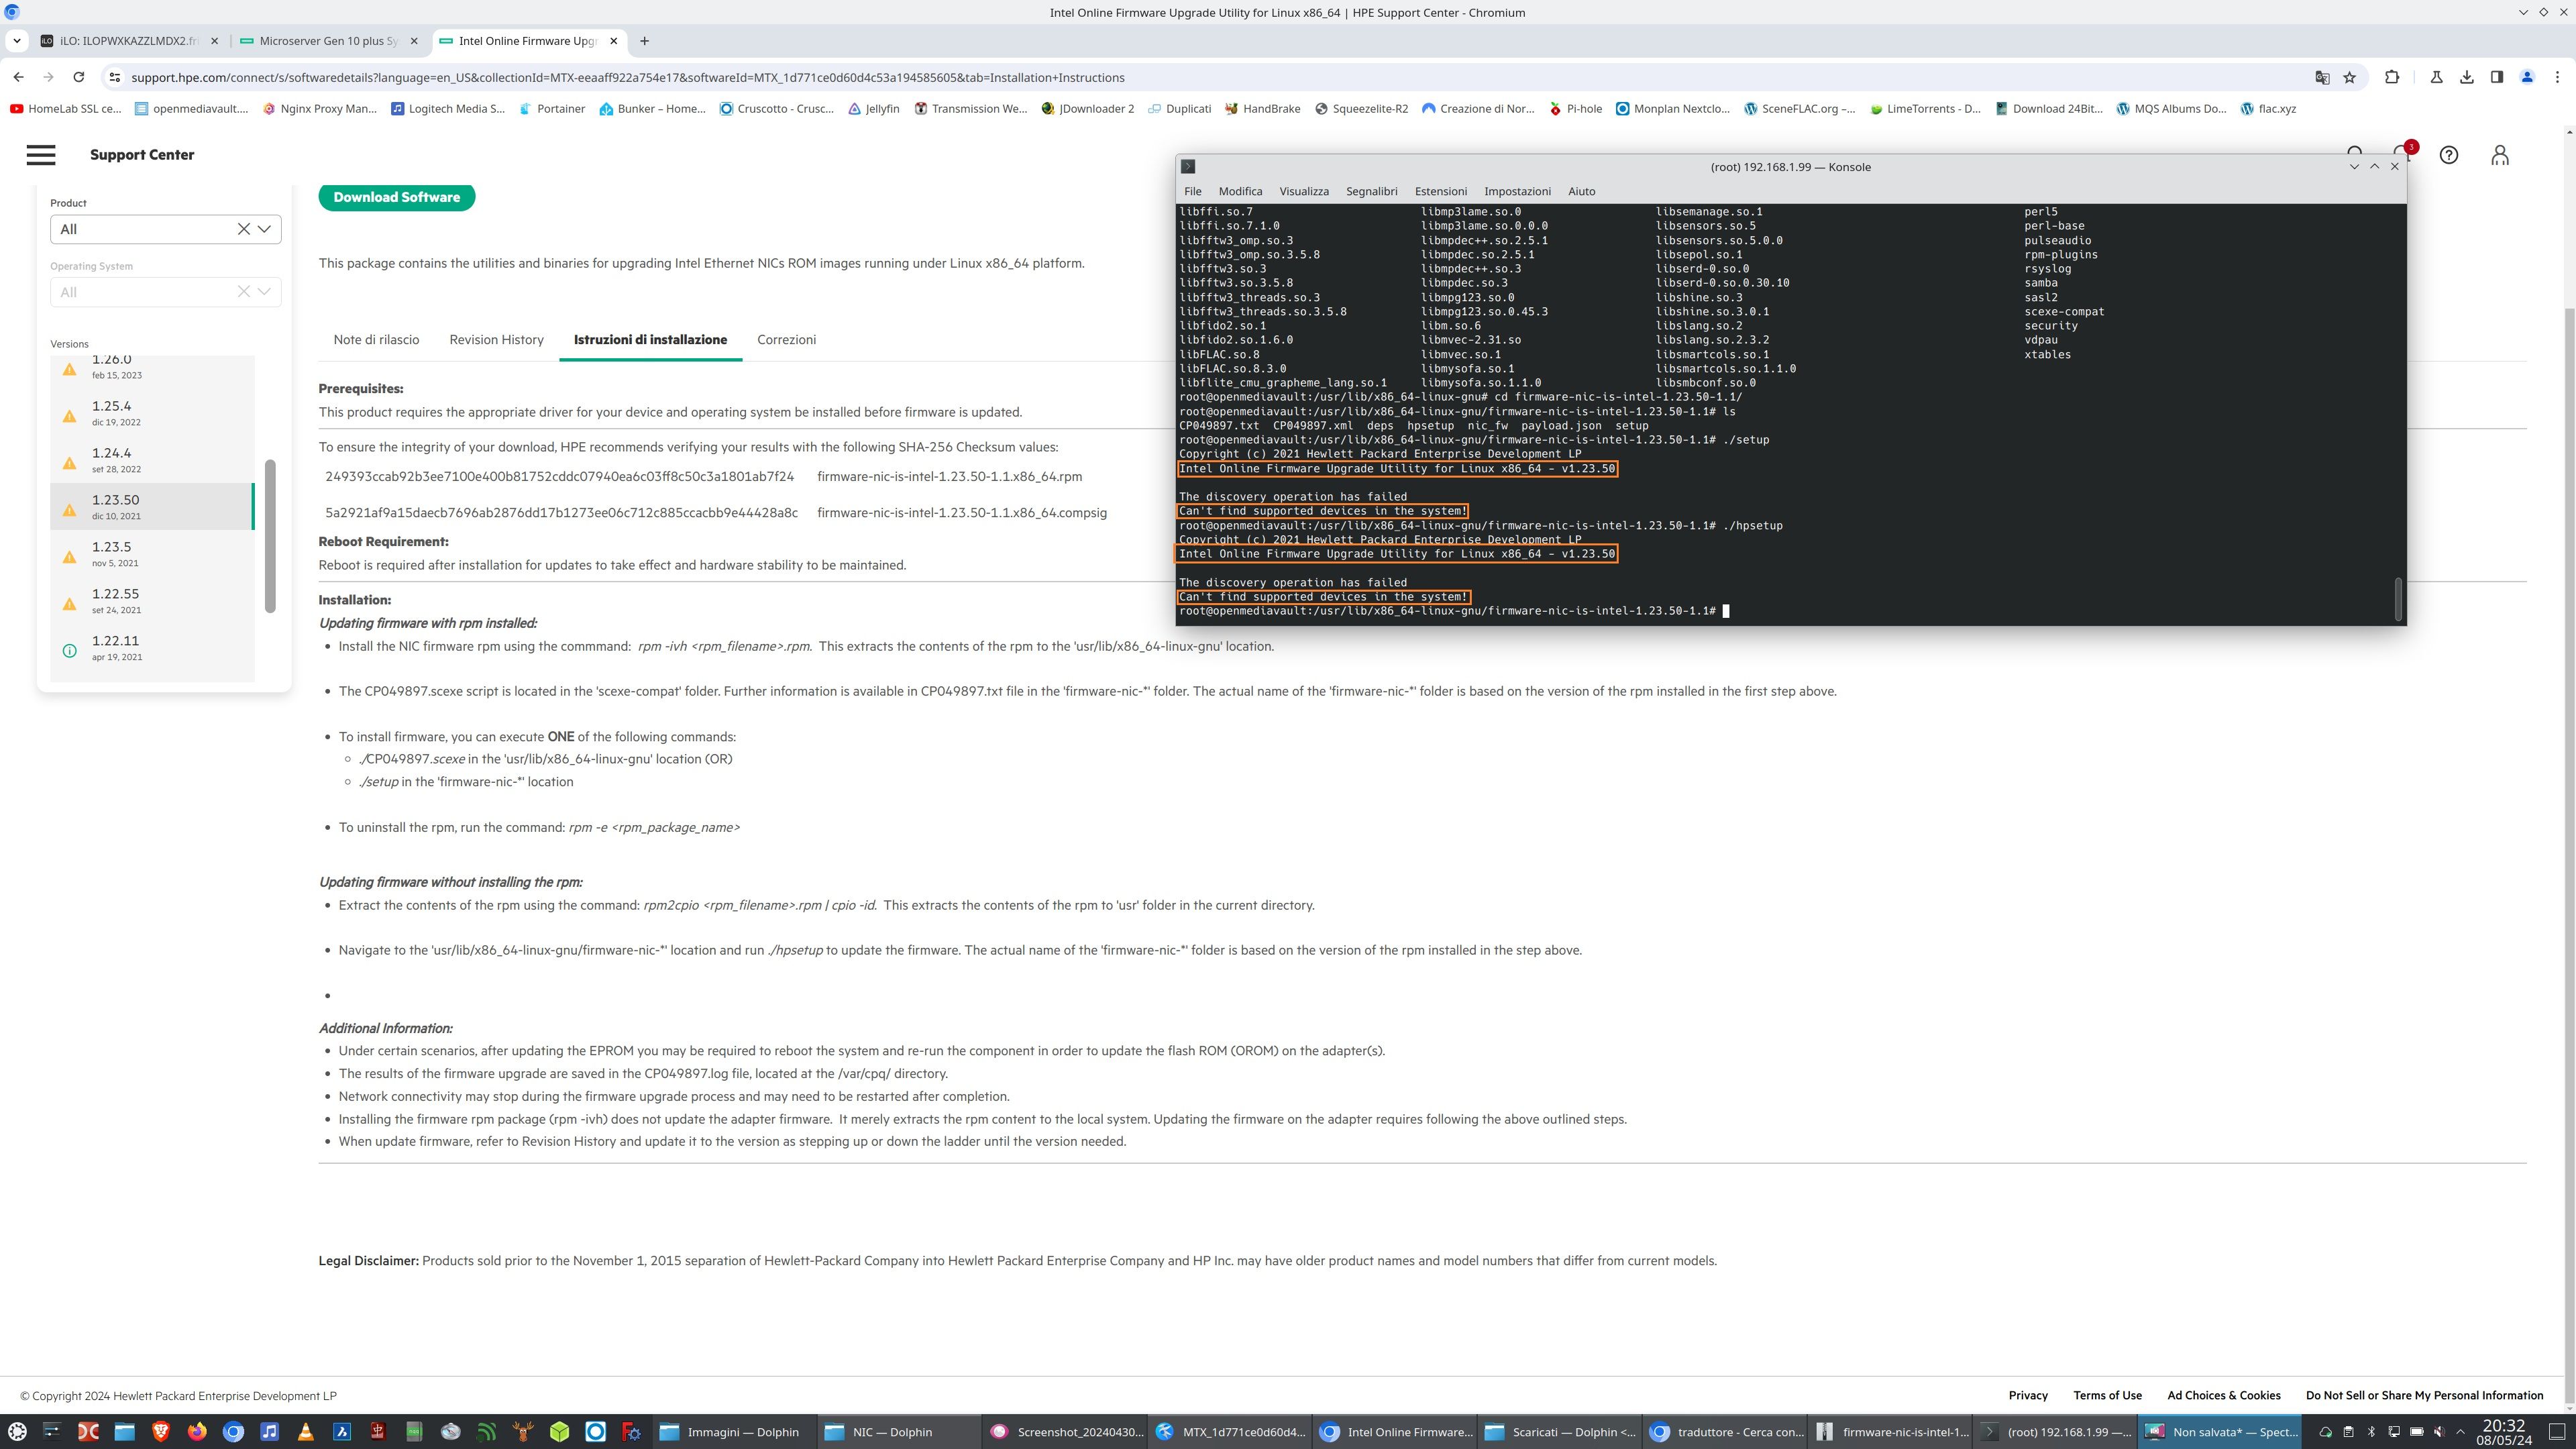Select version 1.25.4 in Versions list
This screenshot has height=1449, width=2576.
coord(152,413)
